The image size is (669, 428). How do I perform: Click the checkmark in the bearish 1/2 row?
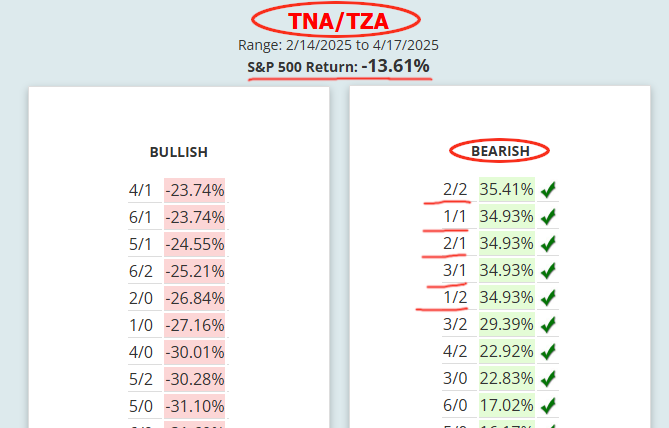click(x=547, y=298)
